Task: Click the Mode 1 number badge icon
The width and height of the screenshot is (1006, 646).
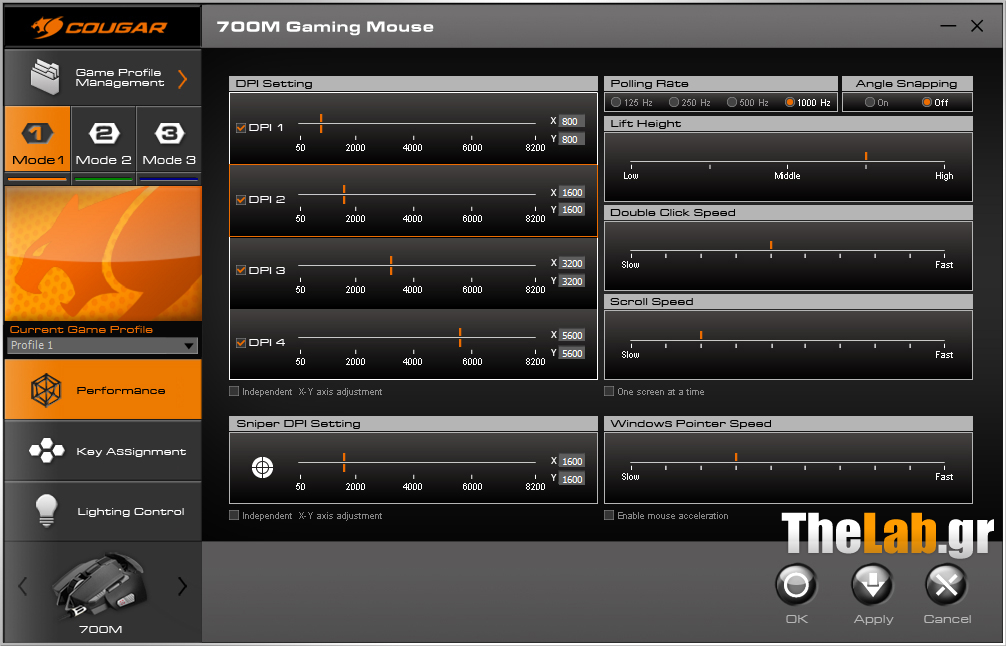Action: (x=37, y=133)
